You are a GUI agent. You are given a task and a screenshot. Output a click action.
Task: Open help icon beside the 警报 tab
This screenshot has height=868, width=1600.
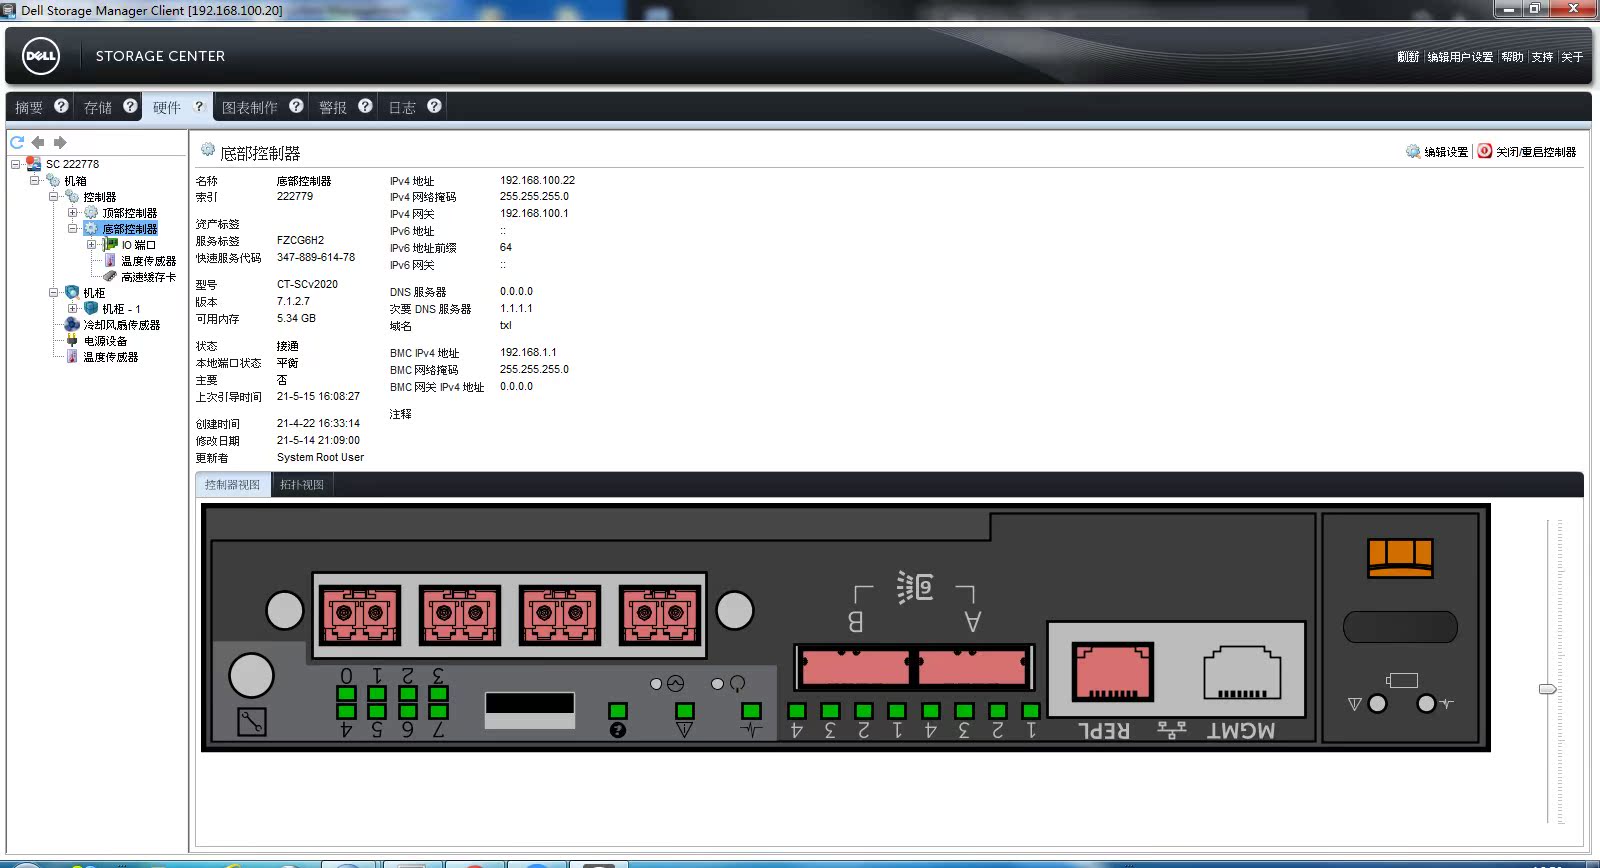click(365, 106)
